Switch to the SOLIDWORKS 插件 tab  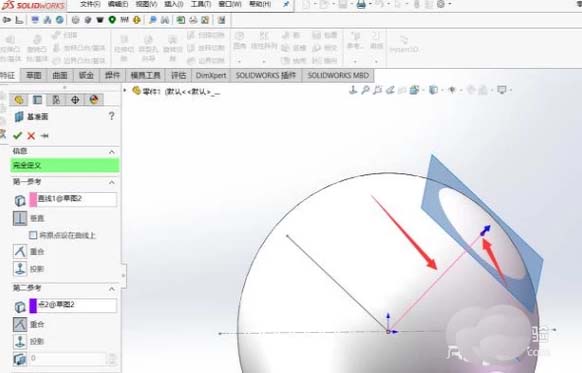point(266,75)
